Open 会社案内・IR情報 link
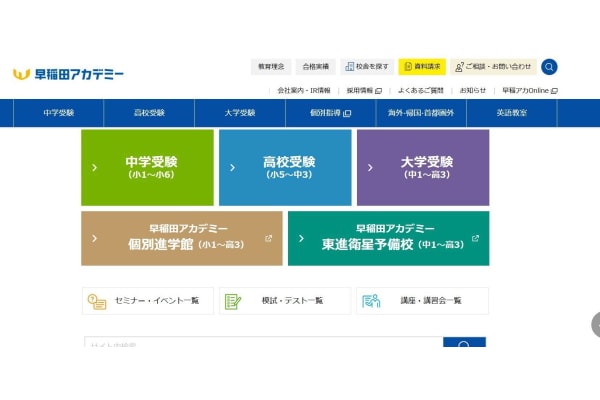Screen dimensions: 600x400 point(304,91)
